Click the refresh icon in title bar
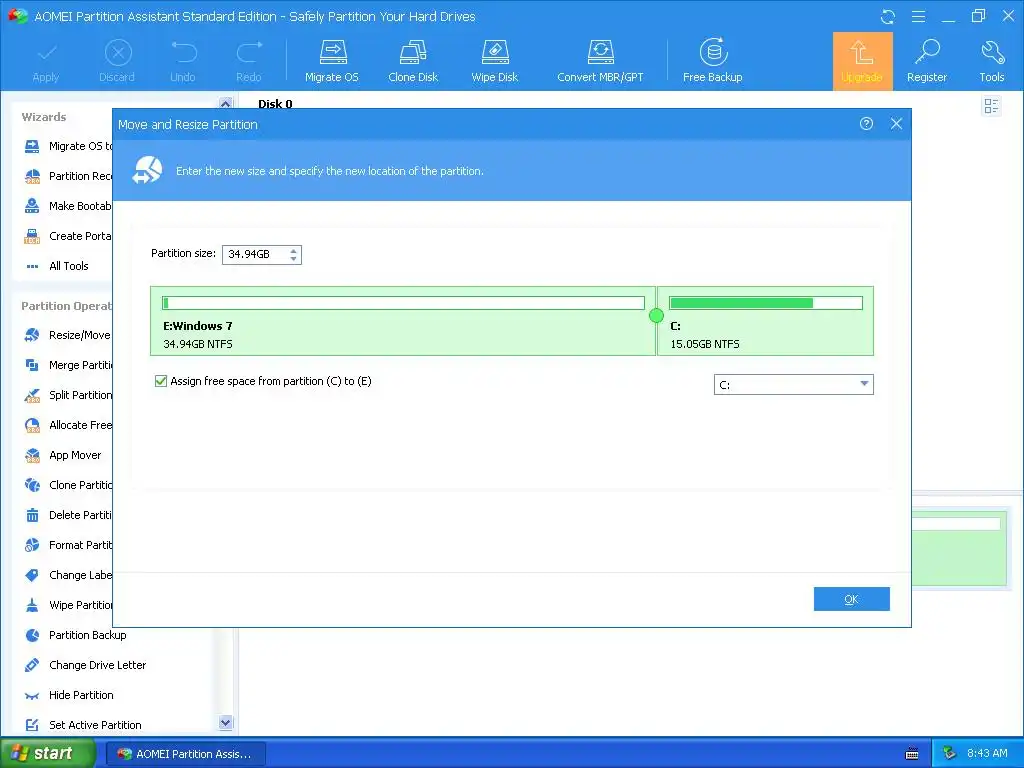 click(888, 16)
